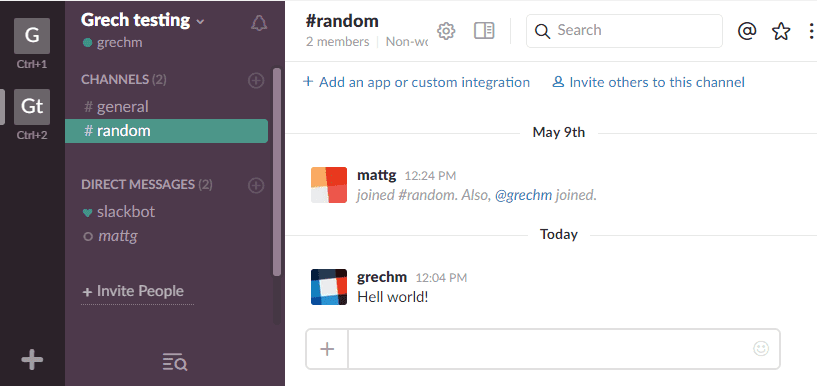This screenshot has height=386, width=817.
Task: Focus the Search field
Action: click(x=624, y=31)
